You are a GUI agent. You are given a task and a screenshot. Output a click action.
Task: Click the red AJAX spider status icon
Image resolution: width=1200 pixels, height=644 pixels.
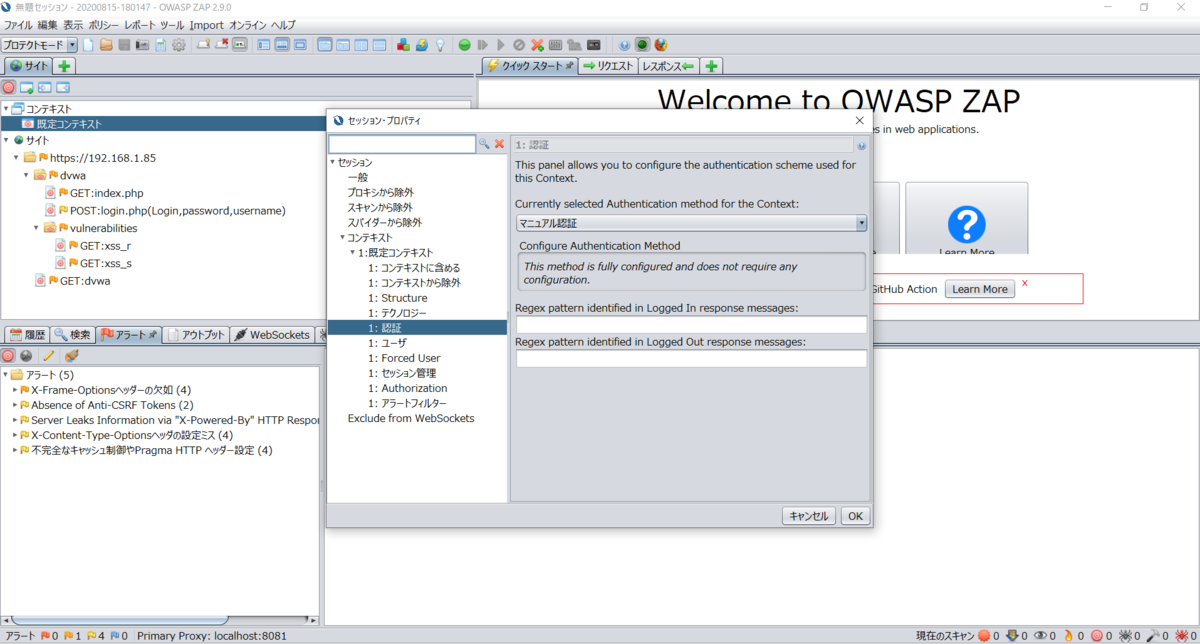click(1182, 635)
